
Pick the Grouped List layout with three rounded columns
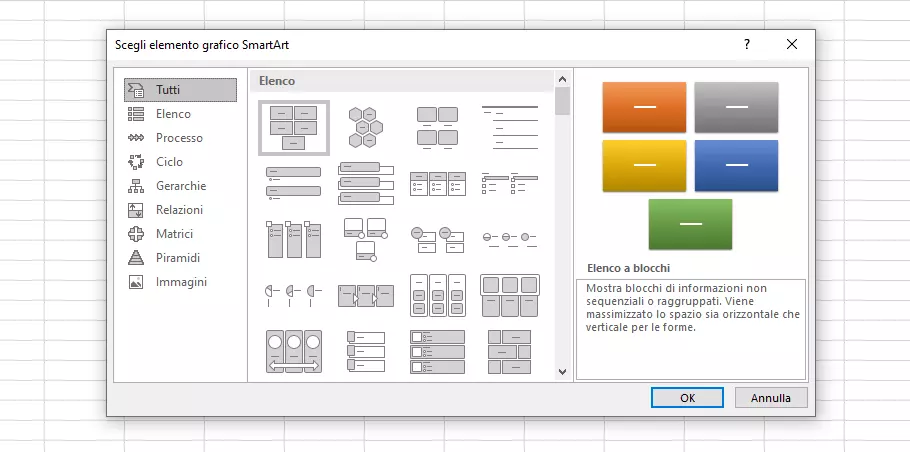point(438,295)
